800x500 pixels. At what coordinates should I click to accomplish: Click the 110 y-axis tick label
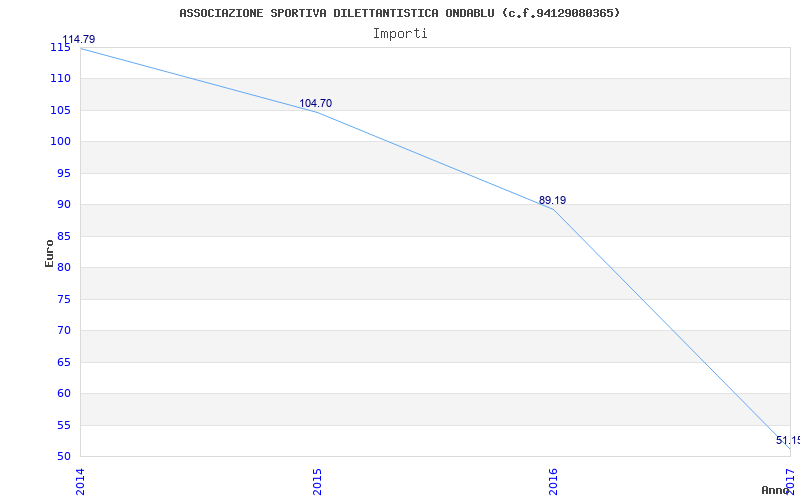60,79
